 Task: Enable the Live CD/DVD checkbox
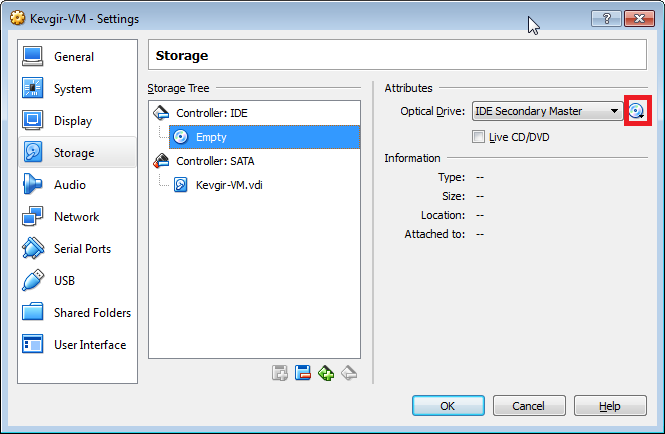point(479,137)
